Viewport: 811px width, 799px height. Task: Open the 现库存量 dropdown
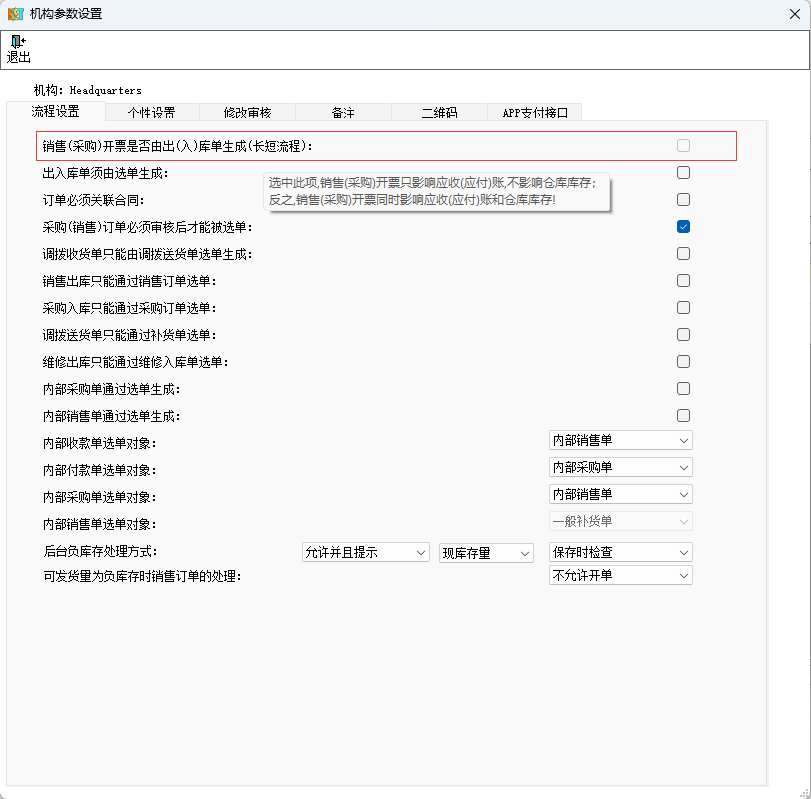(x=486, y=553)
